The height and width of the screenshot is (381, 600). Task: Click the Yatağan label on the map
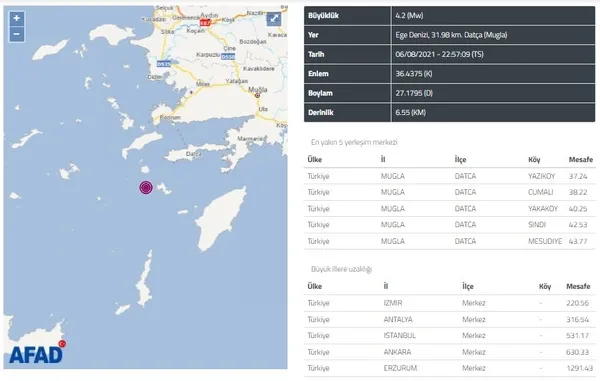pyautogui.click(x=236, y=81)
